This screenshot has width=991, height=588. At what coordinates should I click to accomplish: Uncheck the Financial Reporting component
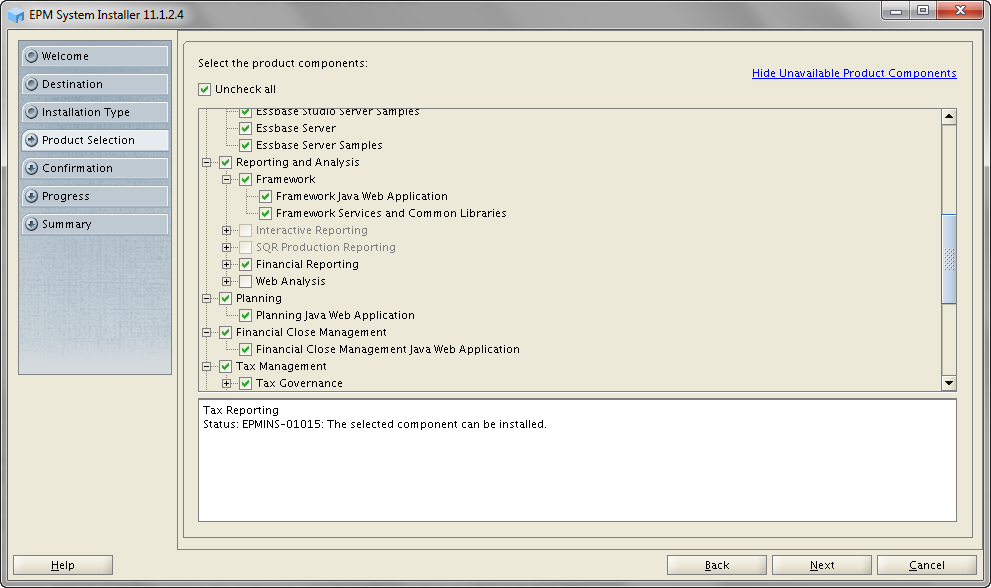[x=245, y=264]
